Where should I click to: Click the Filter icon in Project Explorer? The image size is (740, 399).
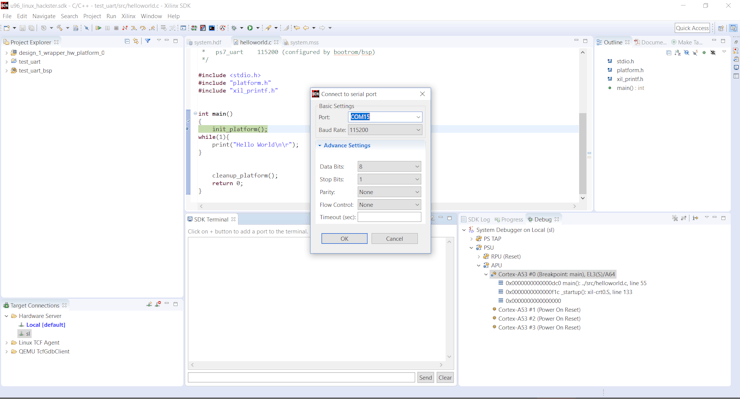tap(148, 41)
